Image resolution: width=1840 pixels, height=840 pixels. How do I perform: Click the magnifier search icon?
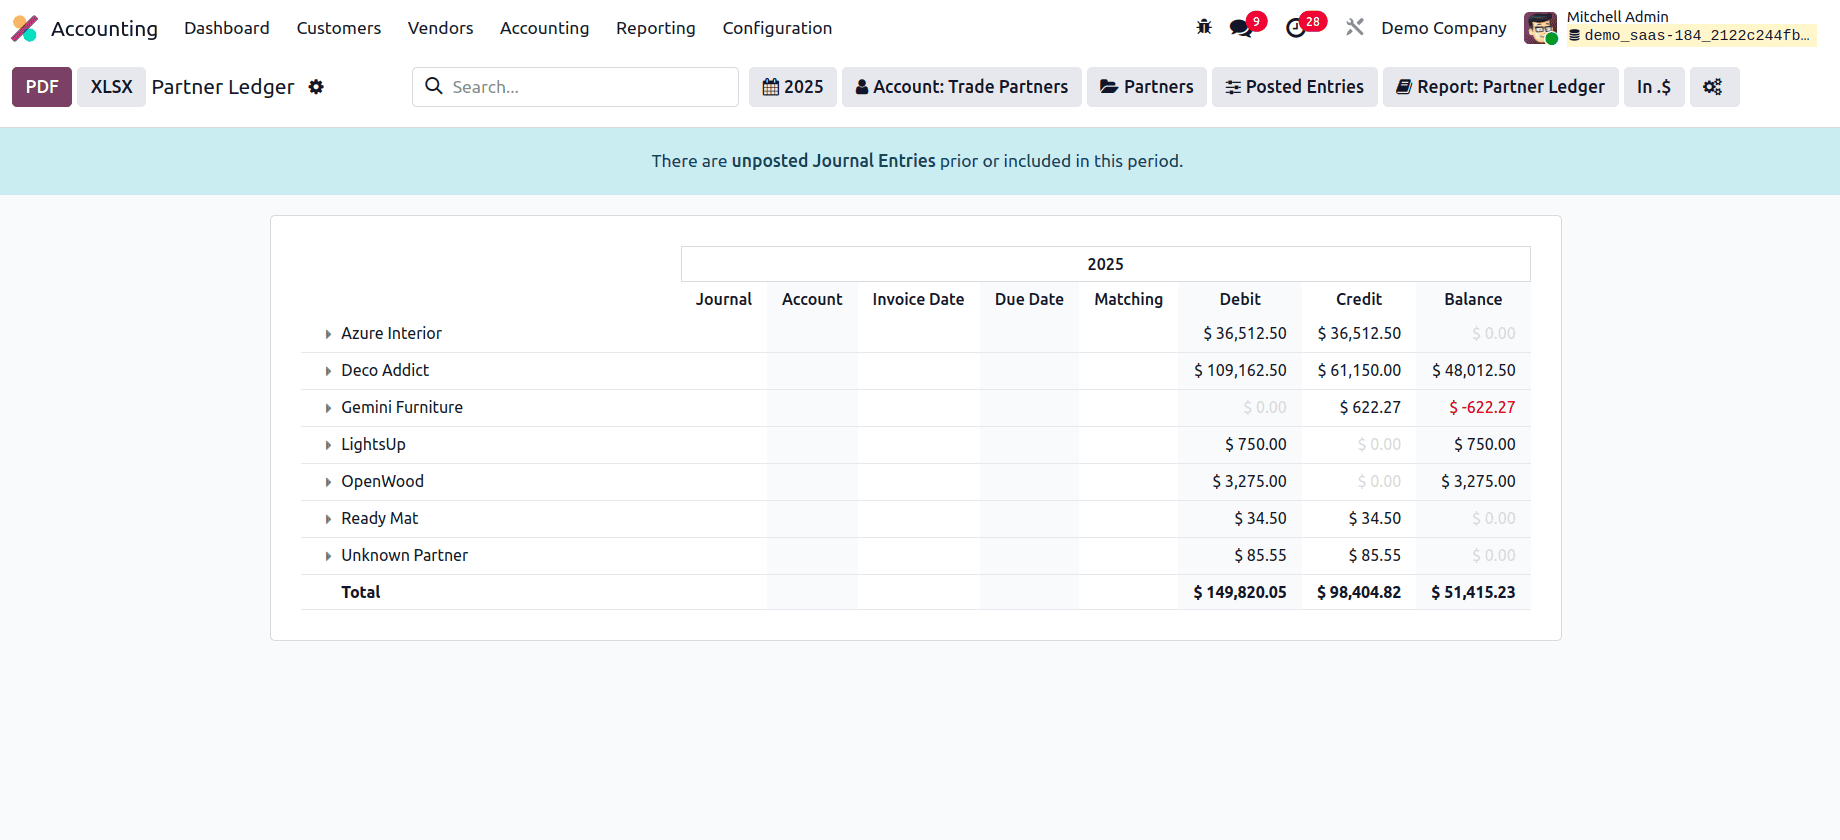pyautogui.click(x=434, y=86)
